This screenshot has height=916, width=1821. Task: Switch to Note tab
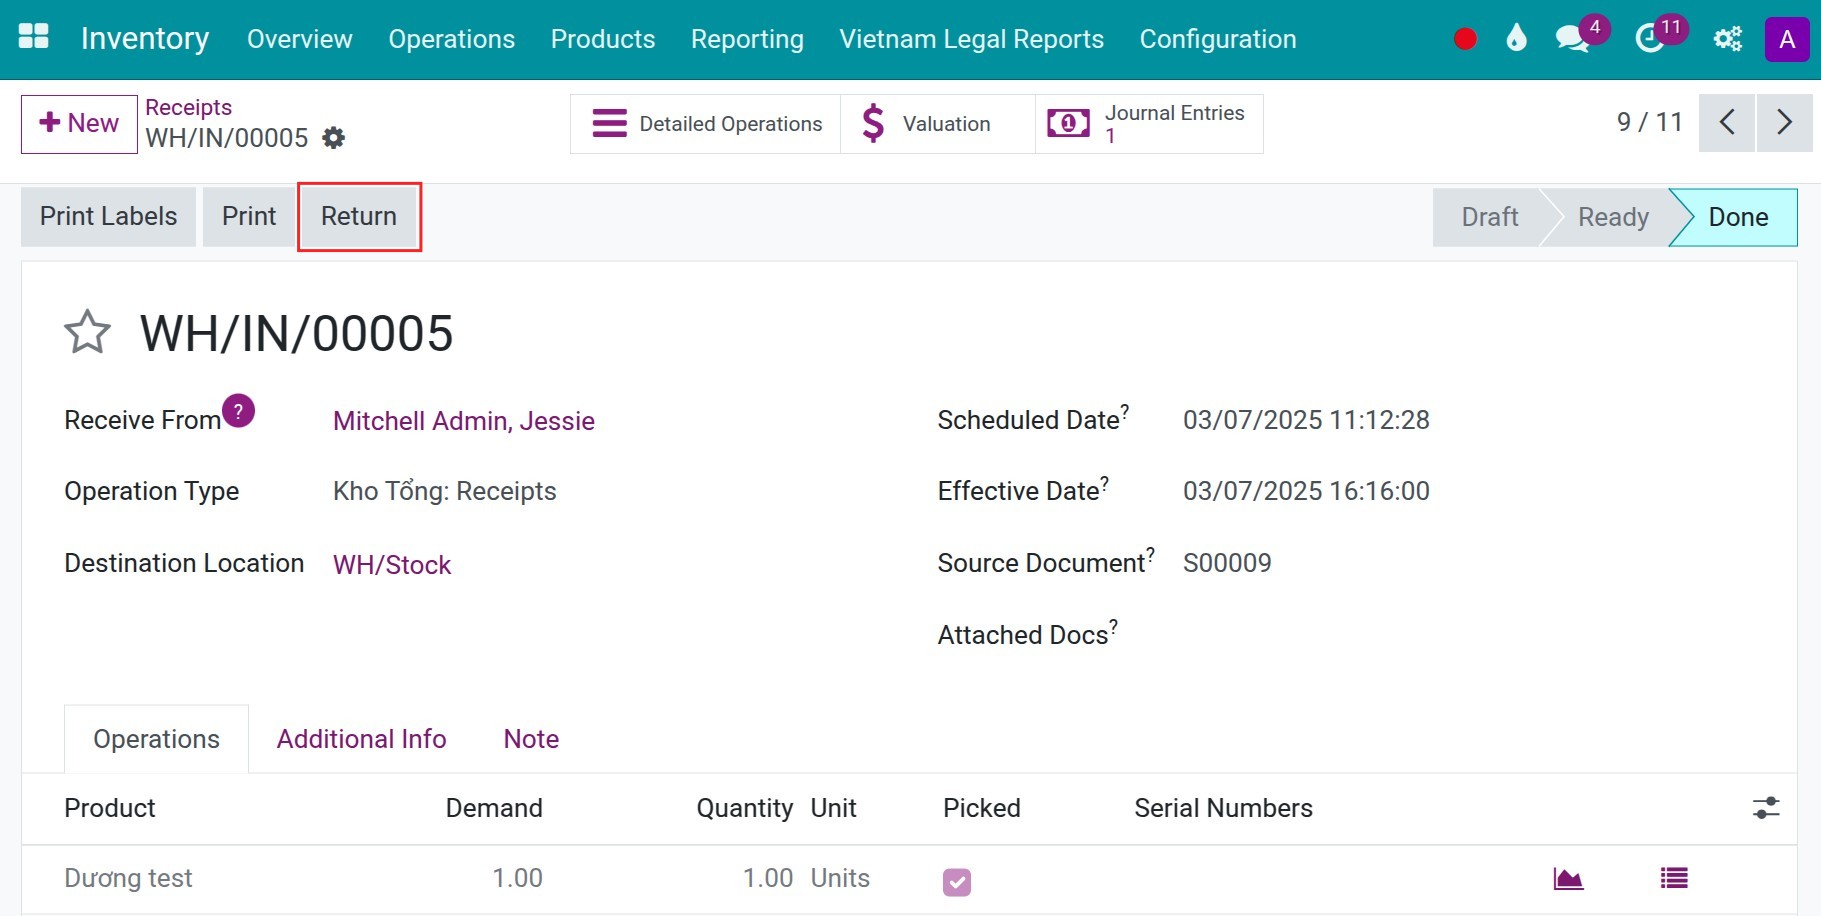tap(531, 739)
